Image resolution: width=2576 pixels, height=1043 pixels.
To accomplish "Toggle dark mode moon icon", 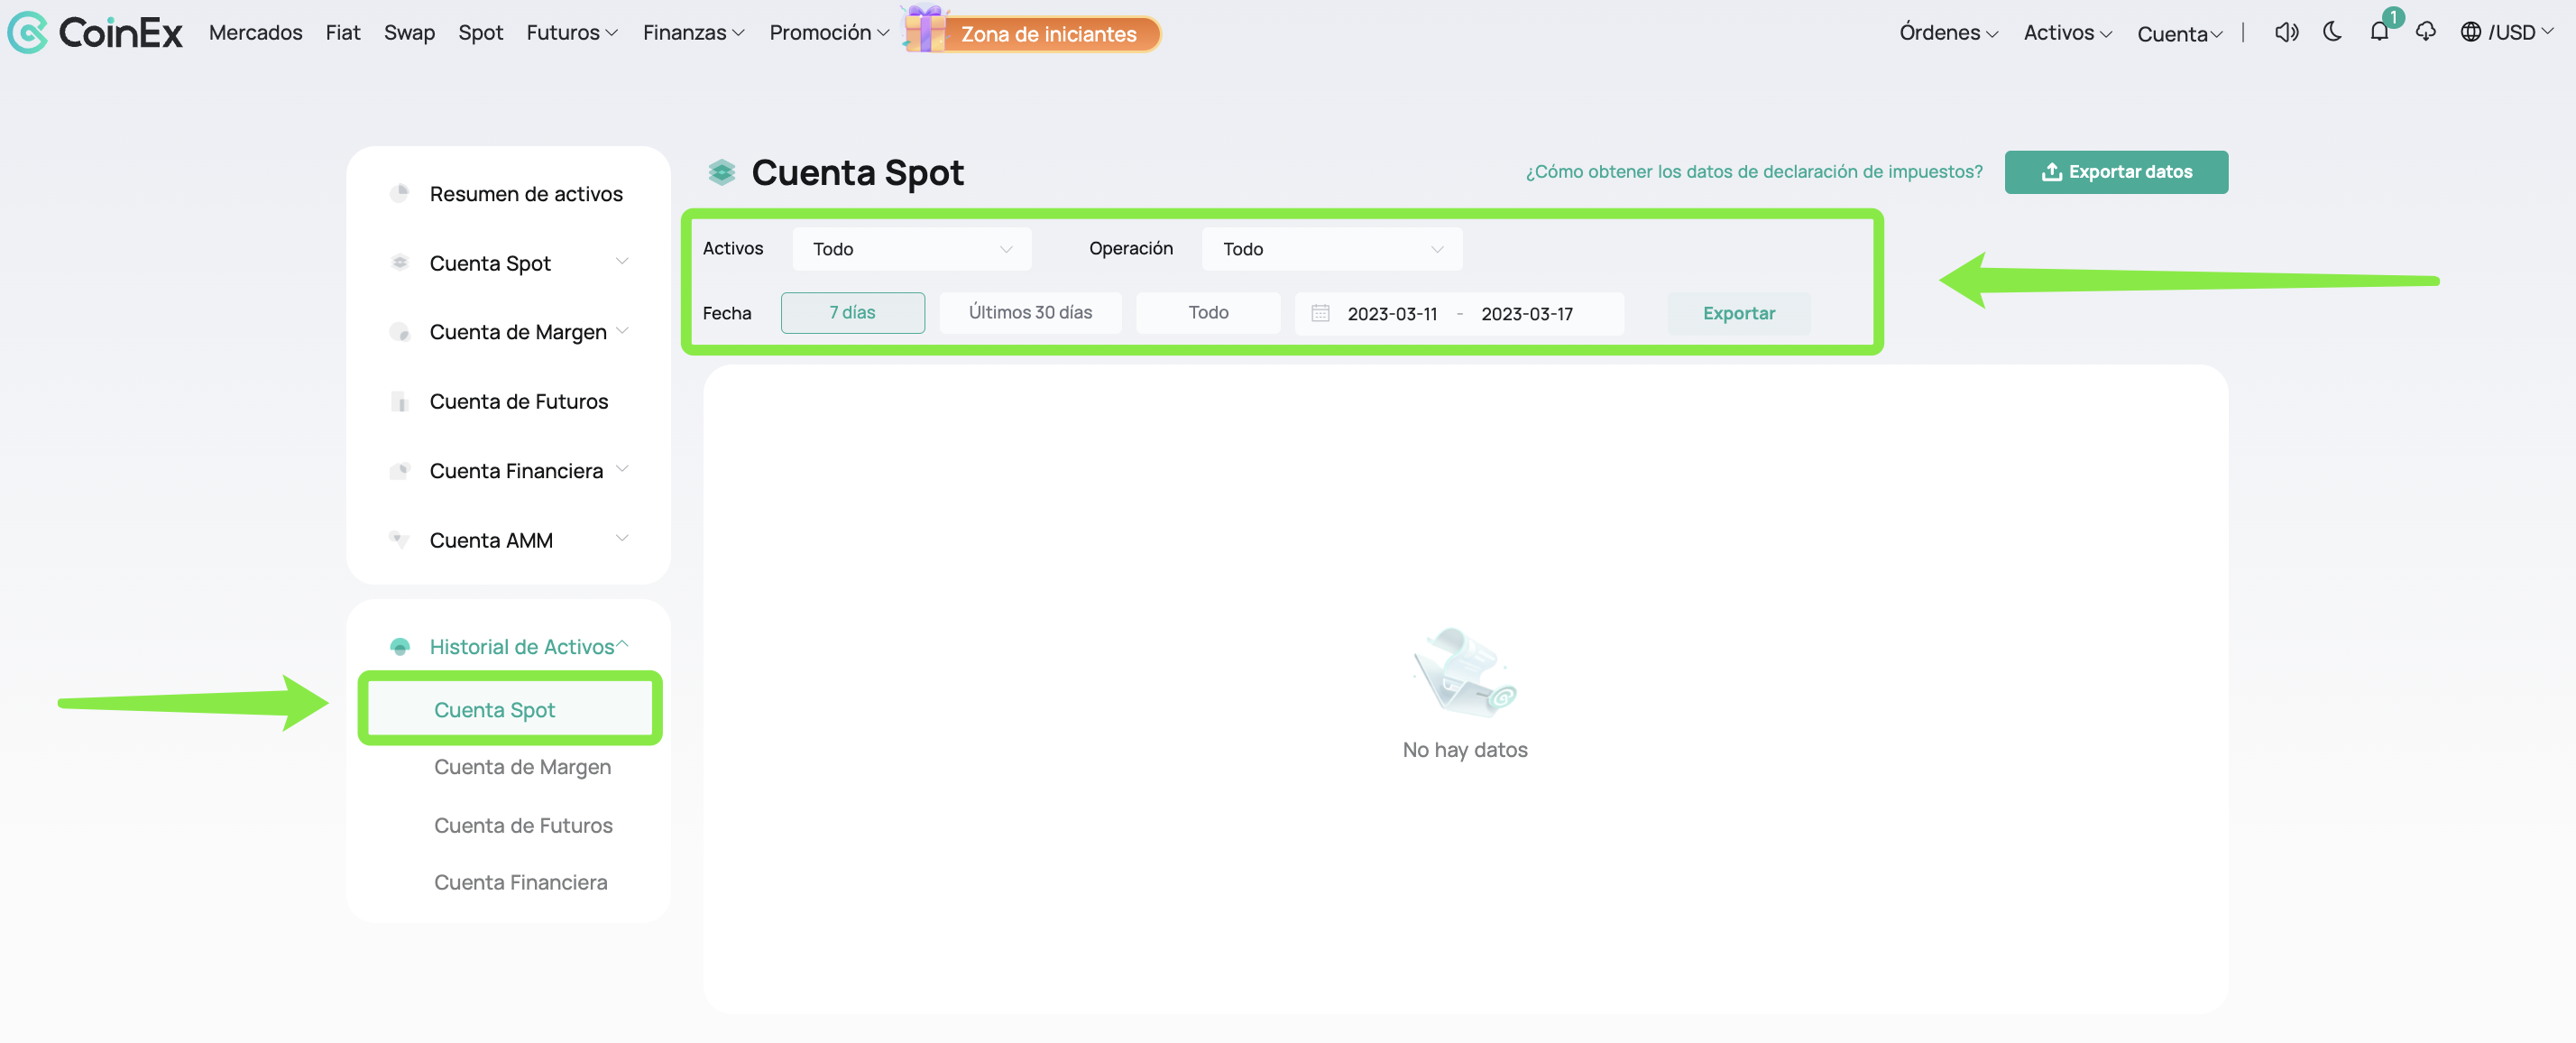I will coord(2332,32).
